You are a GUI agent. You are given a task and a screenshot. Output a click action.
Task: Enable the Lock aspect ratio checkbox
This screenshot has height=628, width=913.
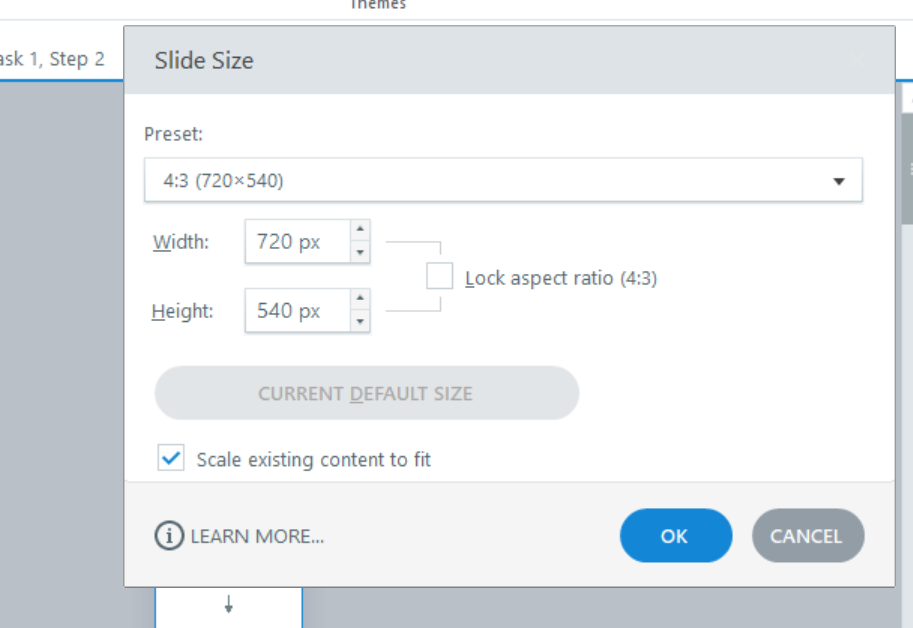(440, 276)
